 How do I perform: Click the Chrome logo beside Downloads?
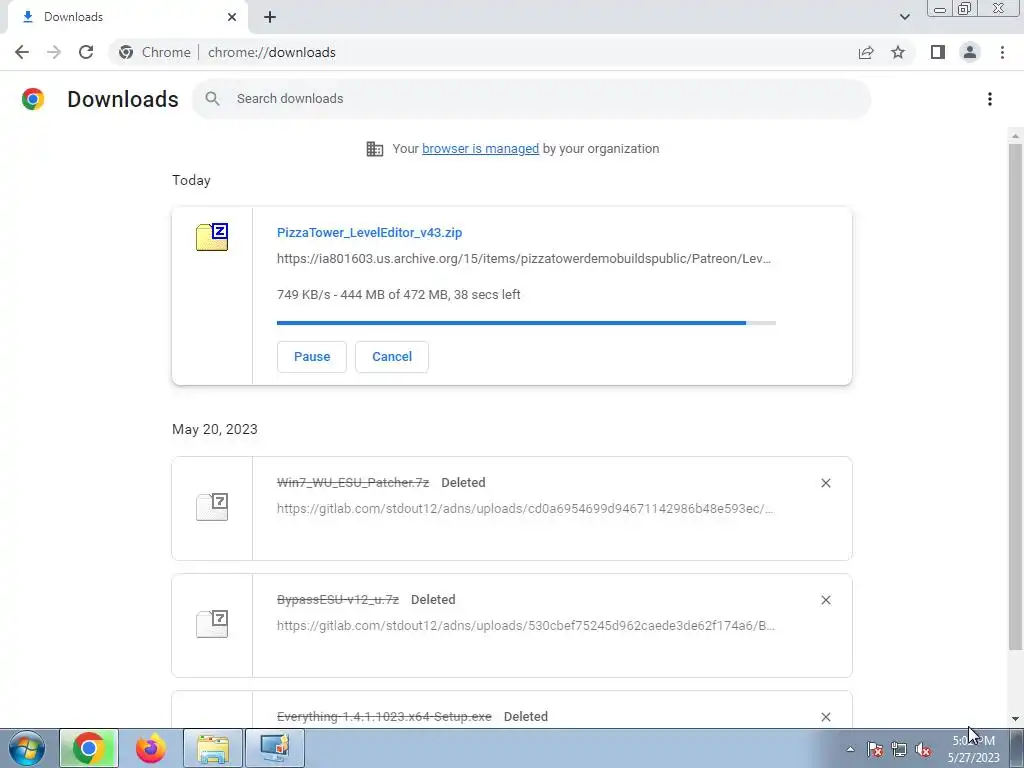(33, 99)
